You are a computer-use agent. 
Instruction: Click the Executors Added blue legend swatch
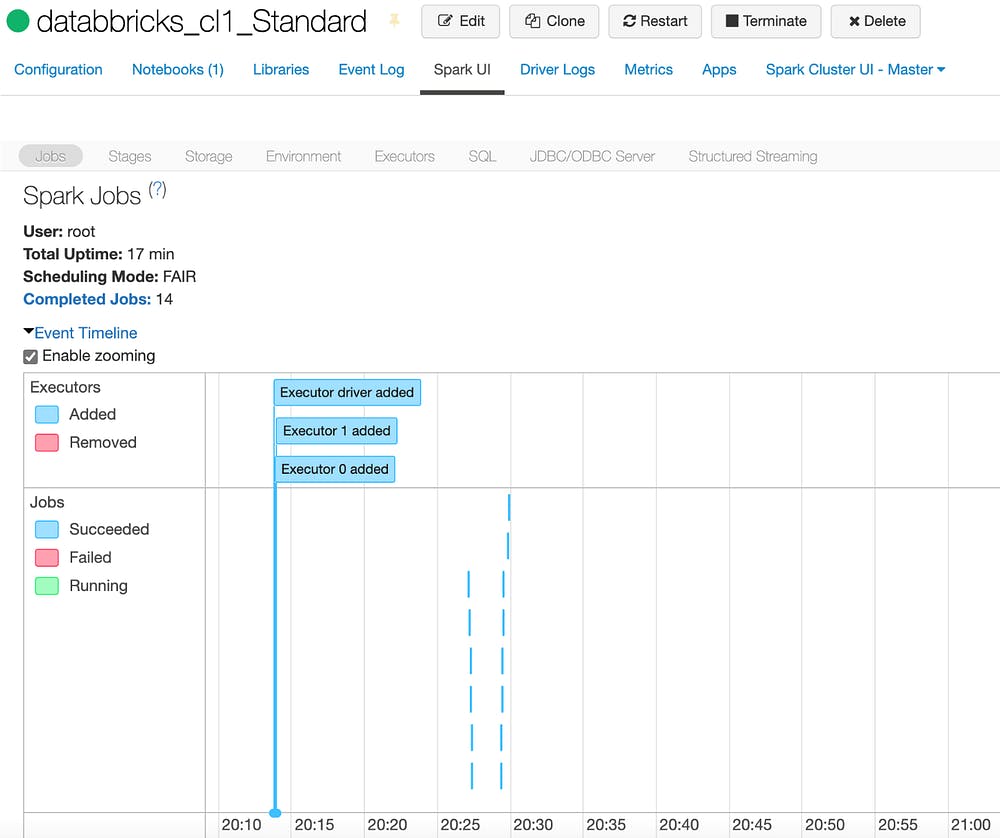pyautogui.click(x=47, y=415)
